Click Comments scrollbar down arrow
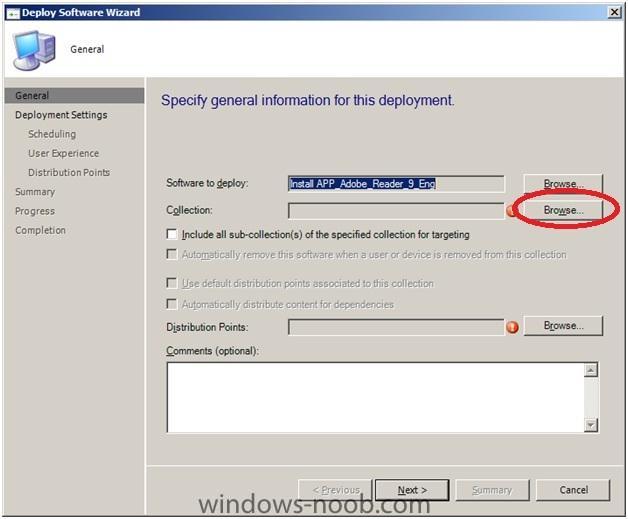The width and height of the screenshot is (628, 519). [591, 424]
